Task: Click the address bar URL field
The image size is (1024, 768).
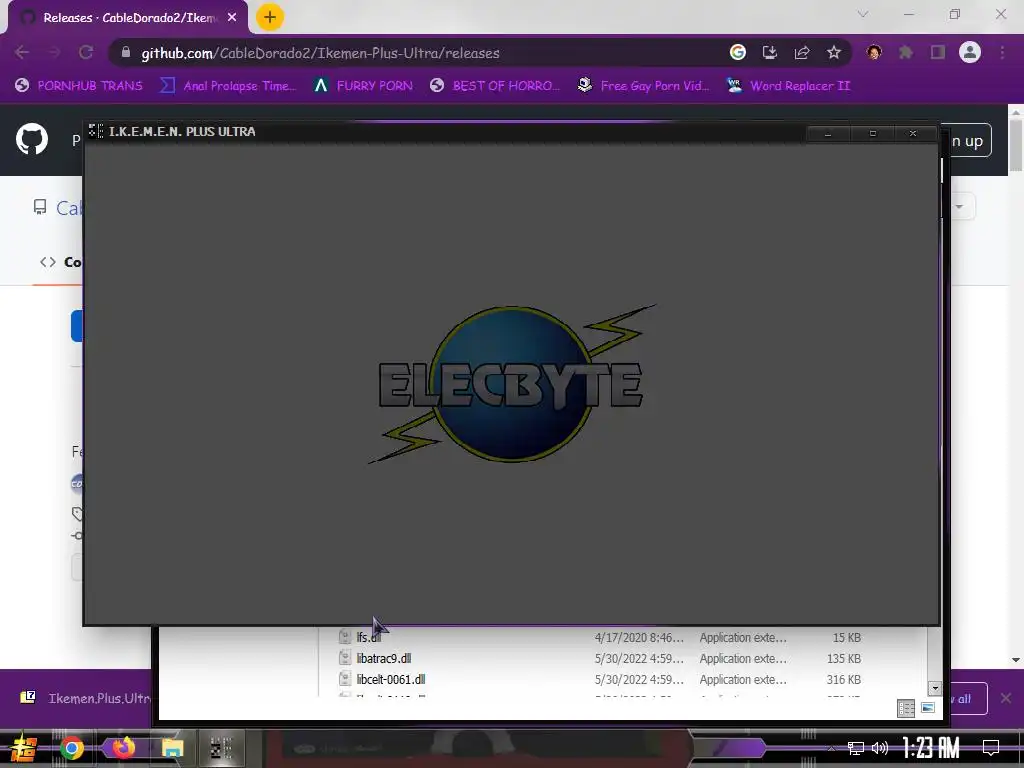Action: pyautogui.click(x=418, y=53)
